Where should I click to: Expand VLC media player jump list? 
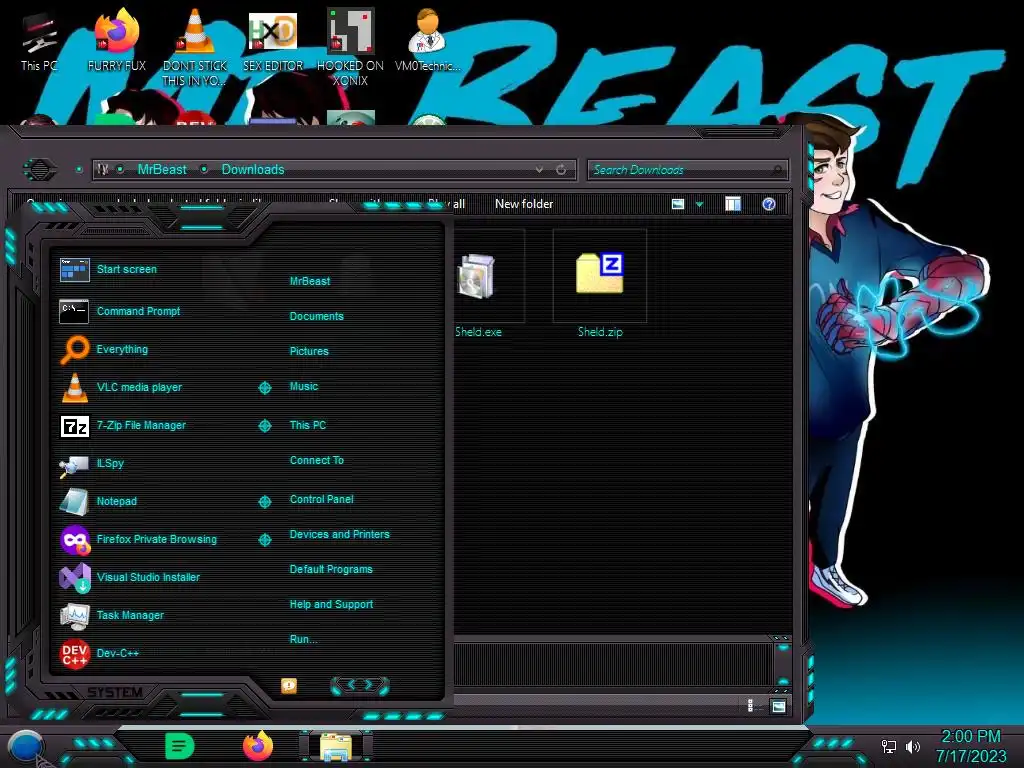coord(264,388)
